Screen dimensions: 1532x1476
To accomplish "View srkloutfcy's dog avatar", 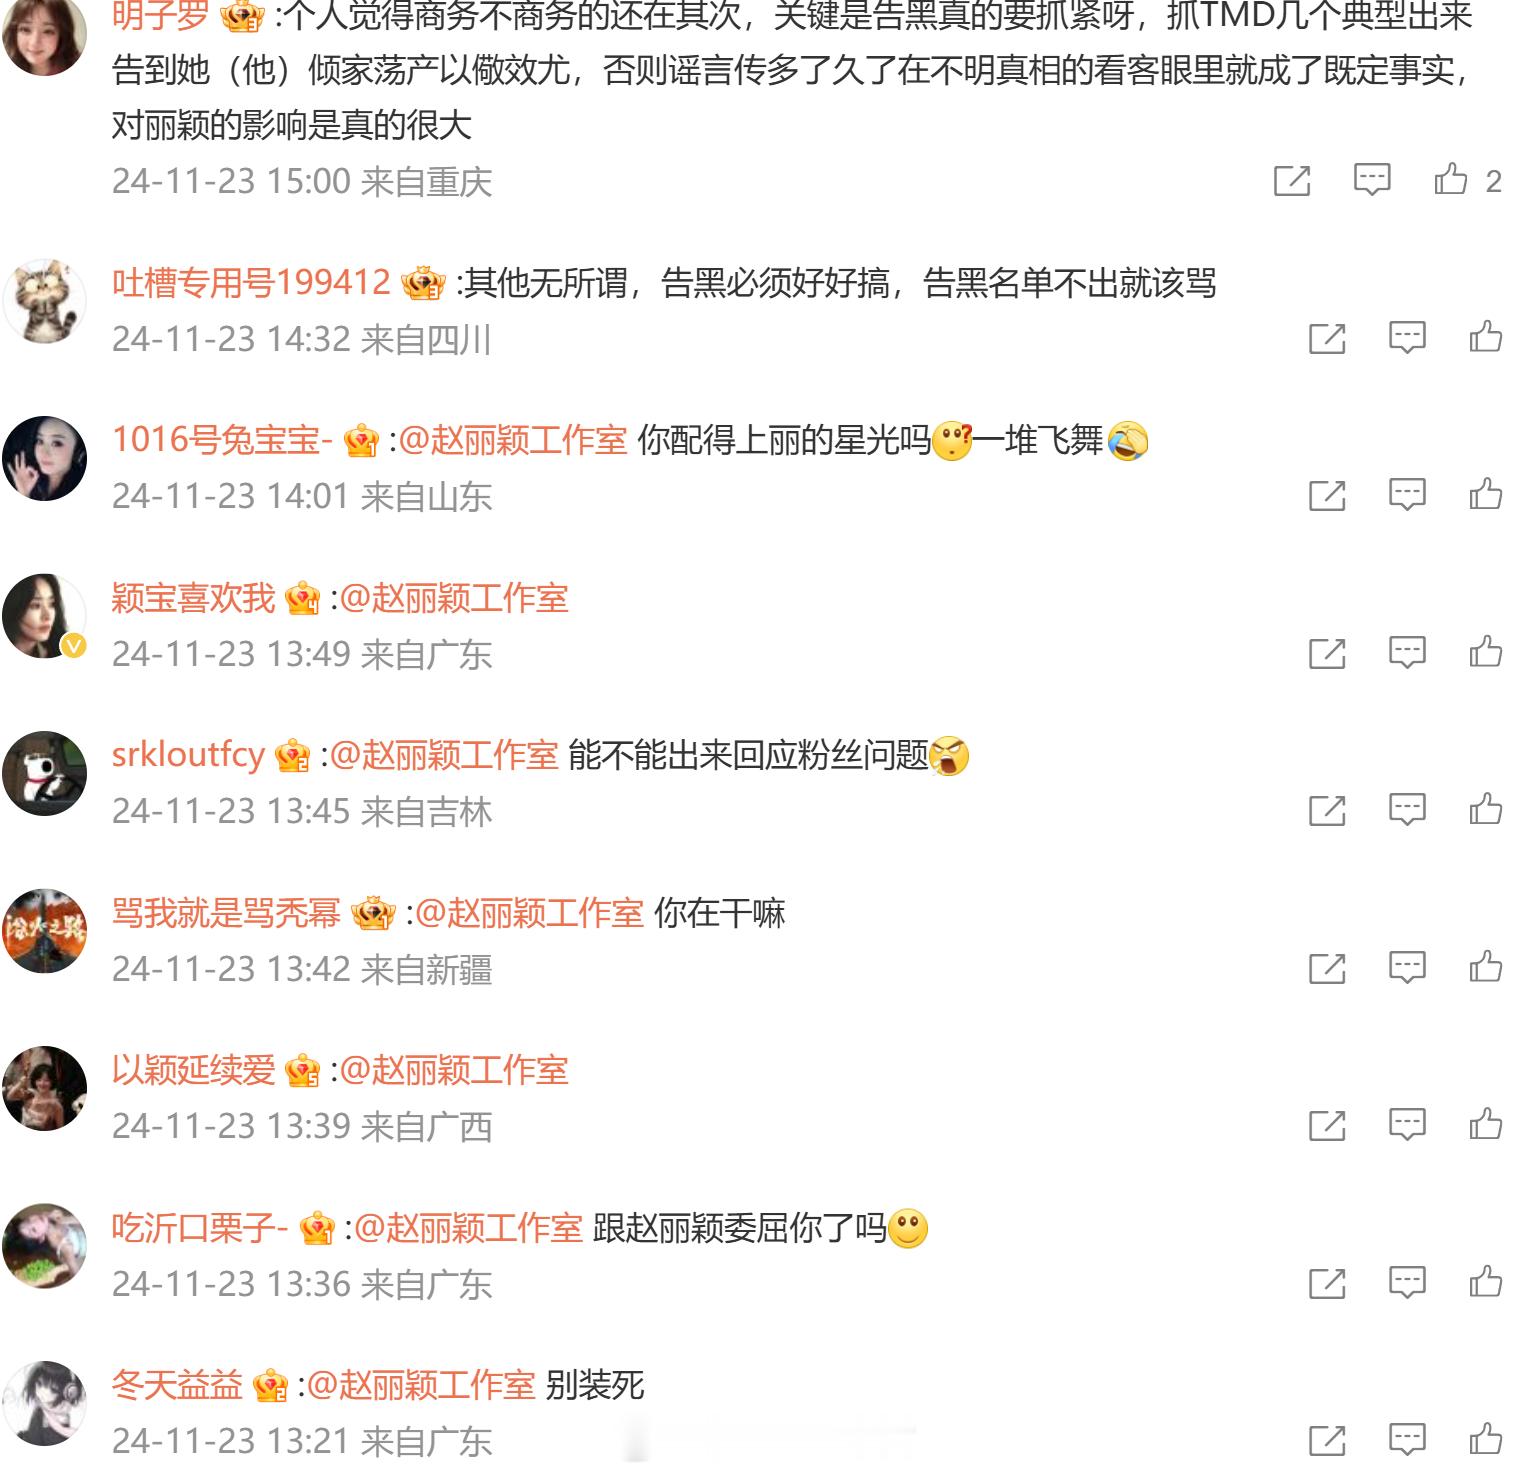I will pos(45,774).
